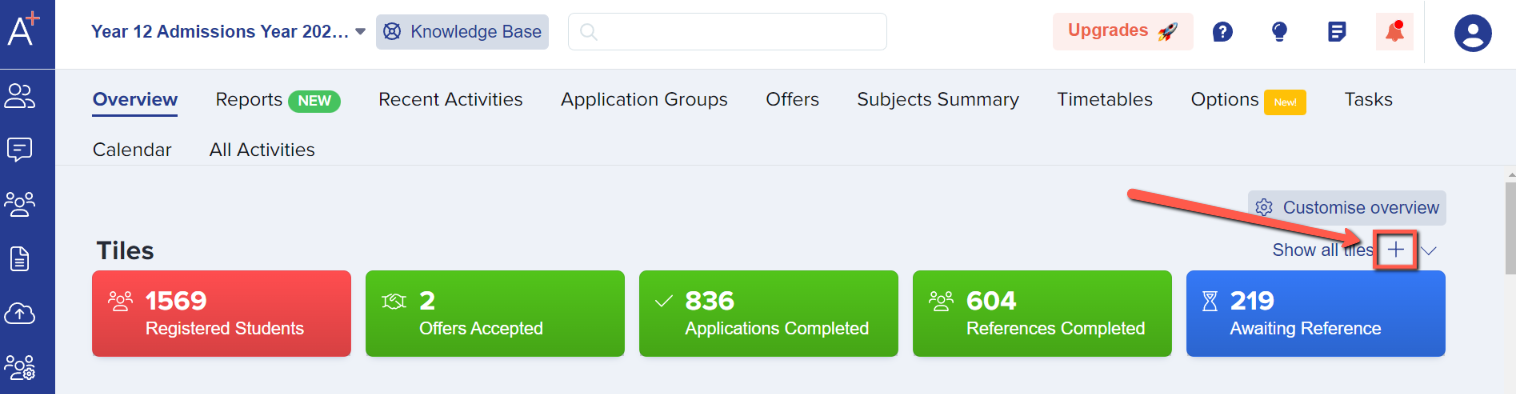Collapse tiles with the chevron arrow
The image size is (1516, 394).
[x=1429, y=250]
